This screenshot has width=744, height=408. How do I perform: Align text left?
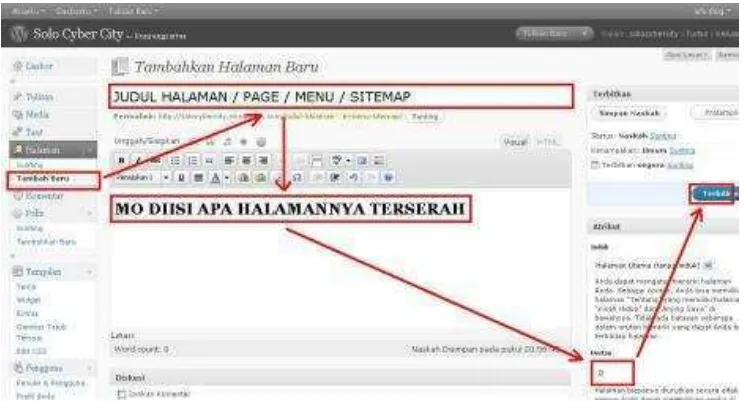pyautogui.click(x=229, y=160)
